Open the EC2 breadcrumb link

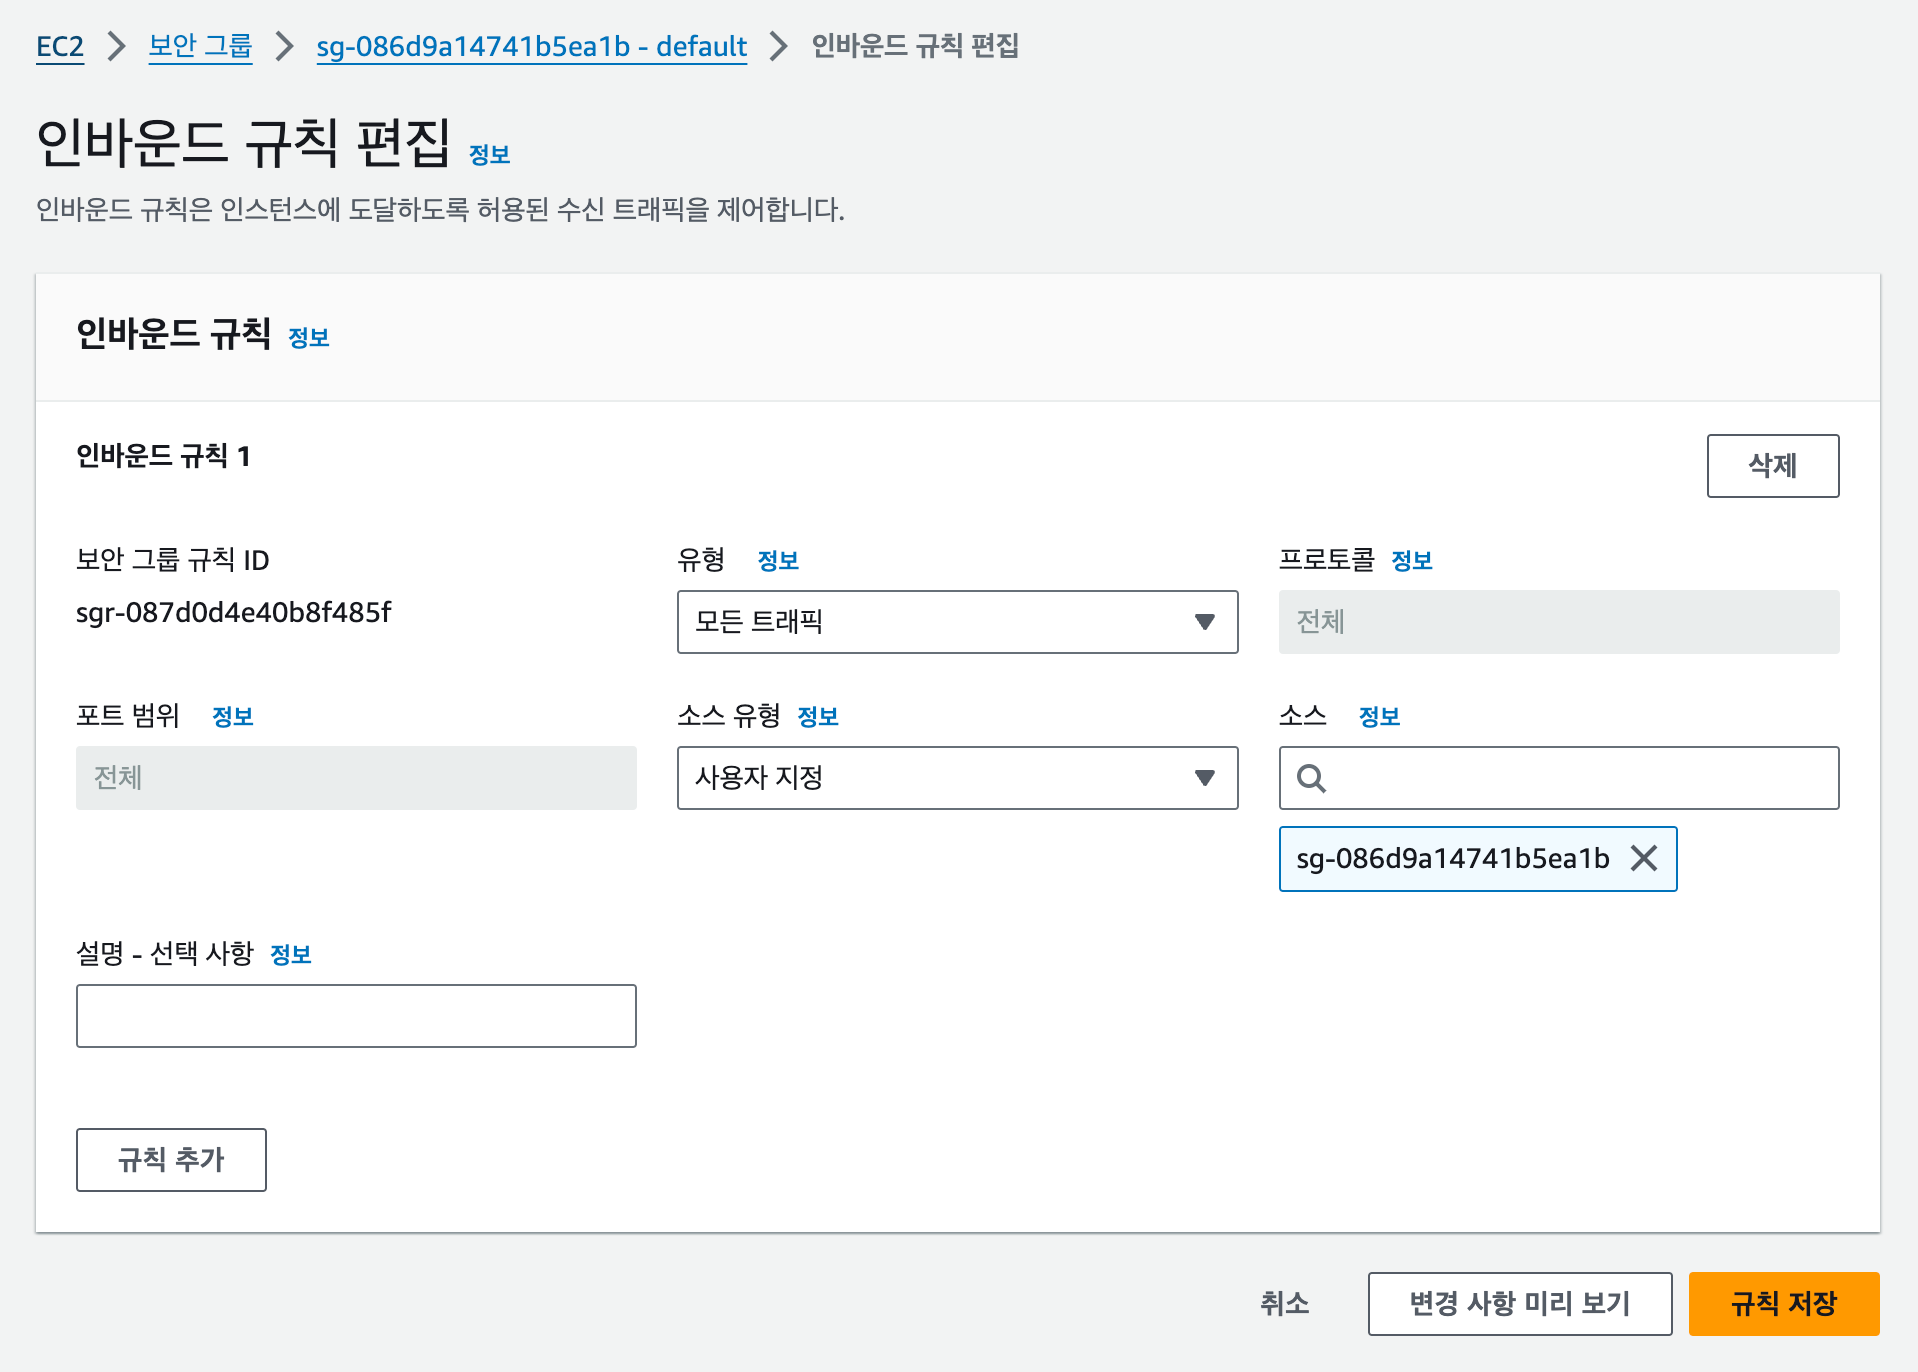click(x=60, y=46)
